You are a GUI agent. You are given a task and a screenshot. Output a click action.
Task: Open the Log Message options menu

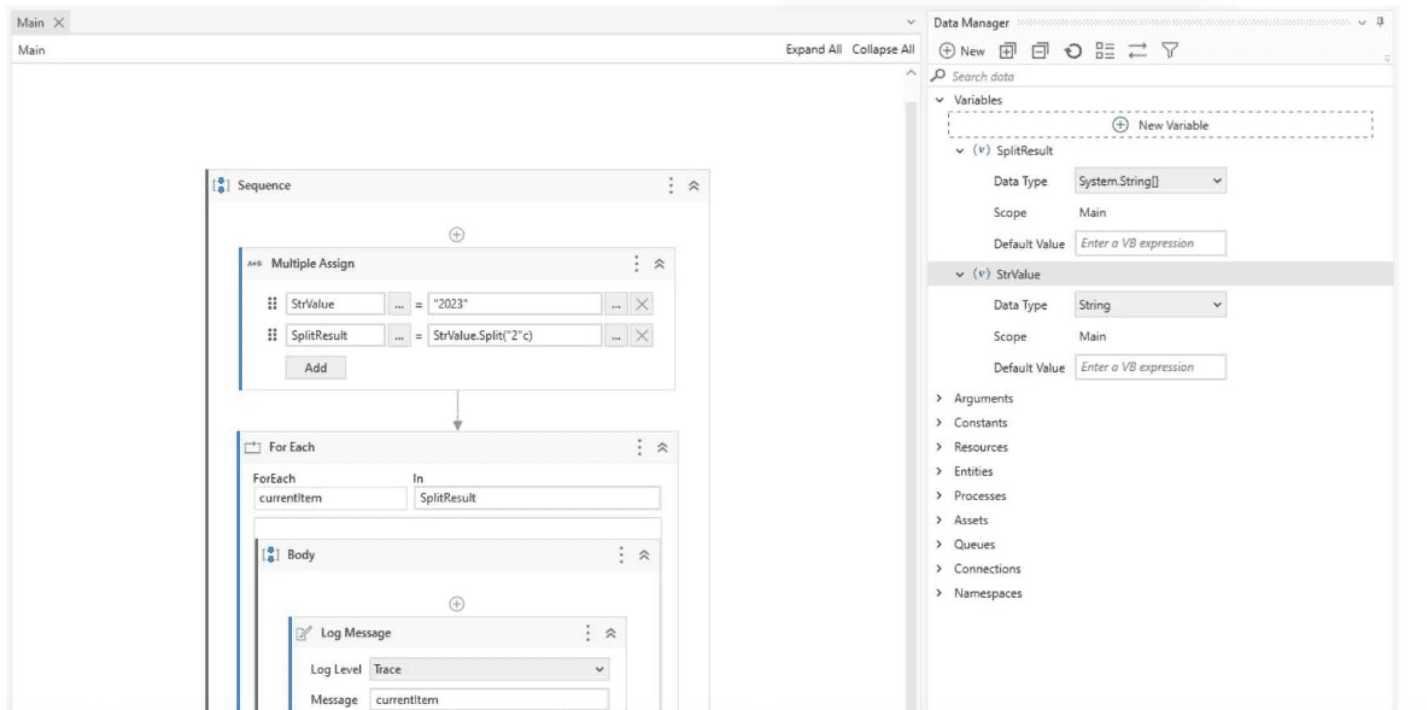point(587,633)
